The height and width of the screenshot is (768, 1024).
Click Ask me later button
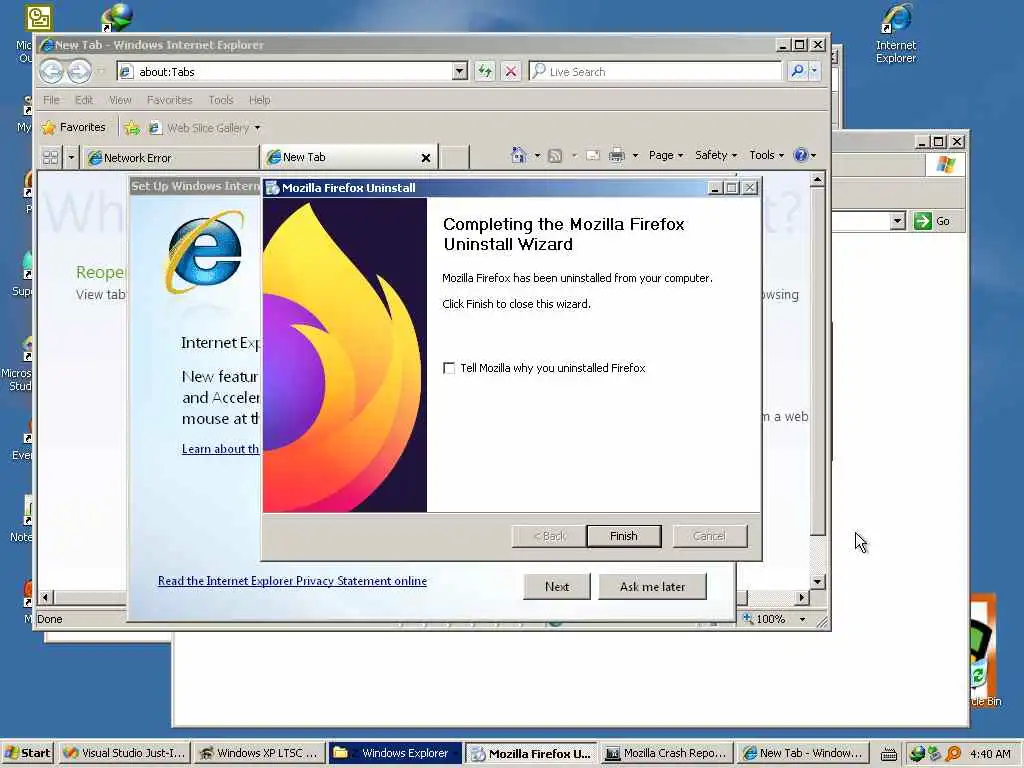coord(652,586)
